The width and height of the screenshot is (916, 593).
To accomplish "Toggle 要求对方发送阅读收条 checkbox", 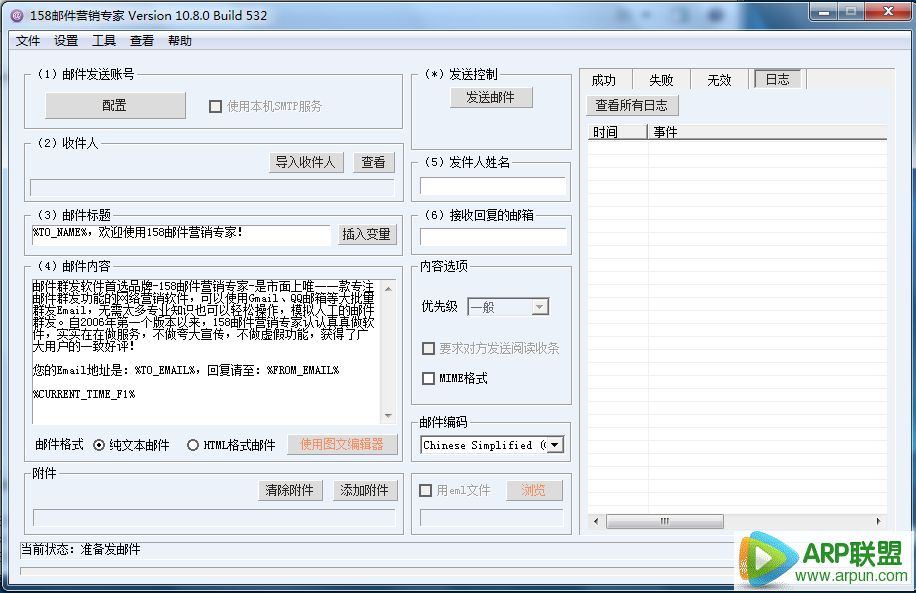I will pos(428,349).
